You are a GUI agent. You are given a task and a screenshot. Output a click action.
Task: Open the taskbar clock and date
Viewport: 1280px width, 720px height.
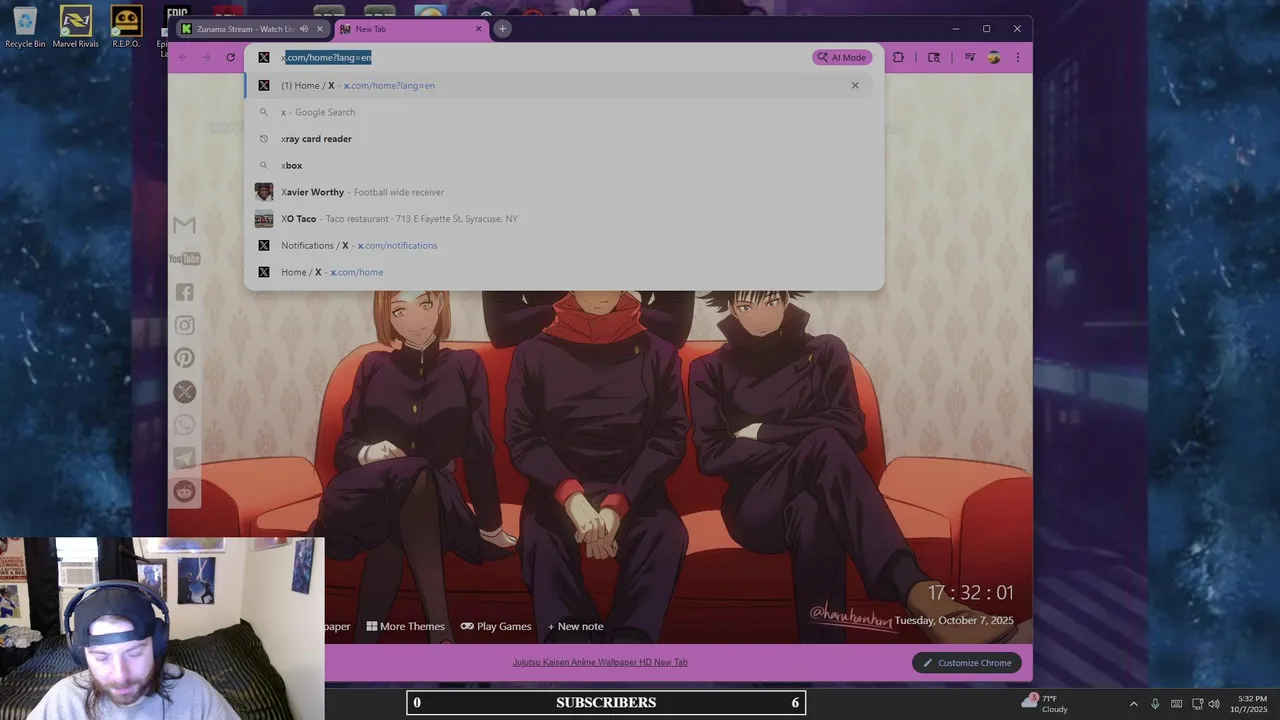pyautogui.click(x=1251, y=704)
